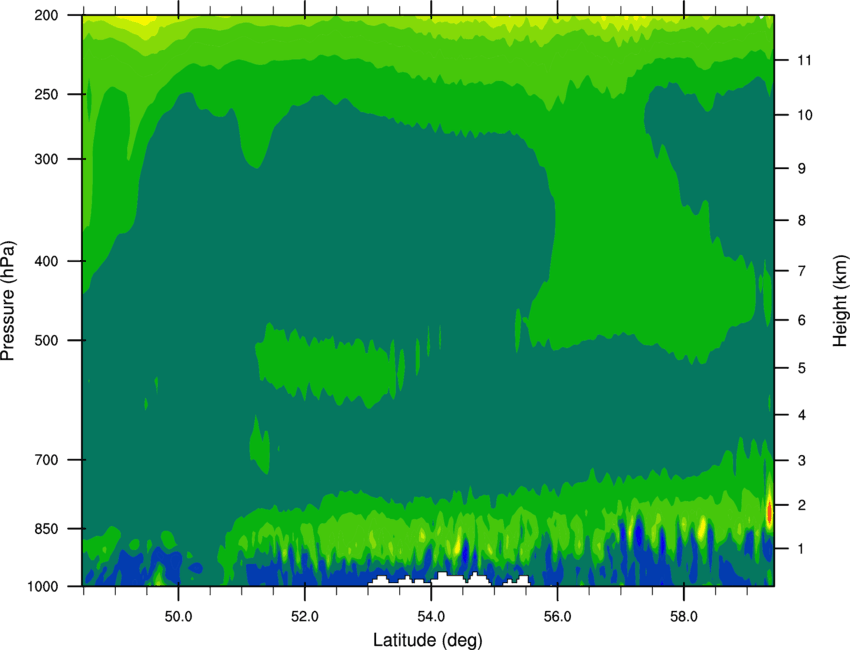
Task: Click the 56.0 latitude tick label
Action: [x=557, y=617]
